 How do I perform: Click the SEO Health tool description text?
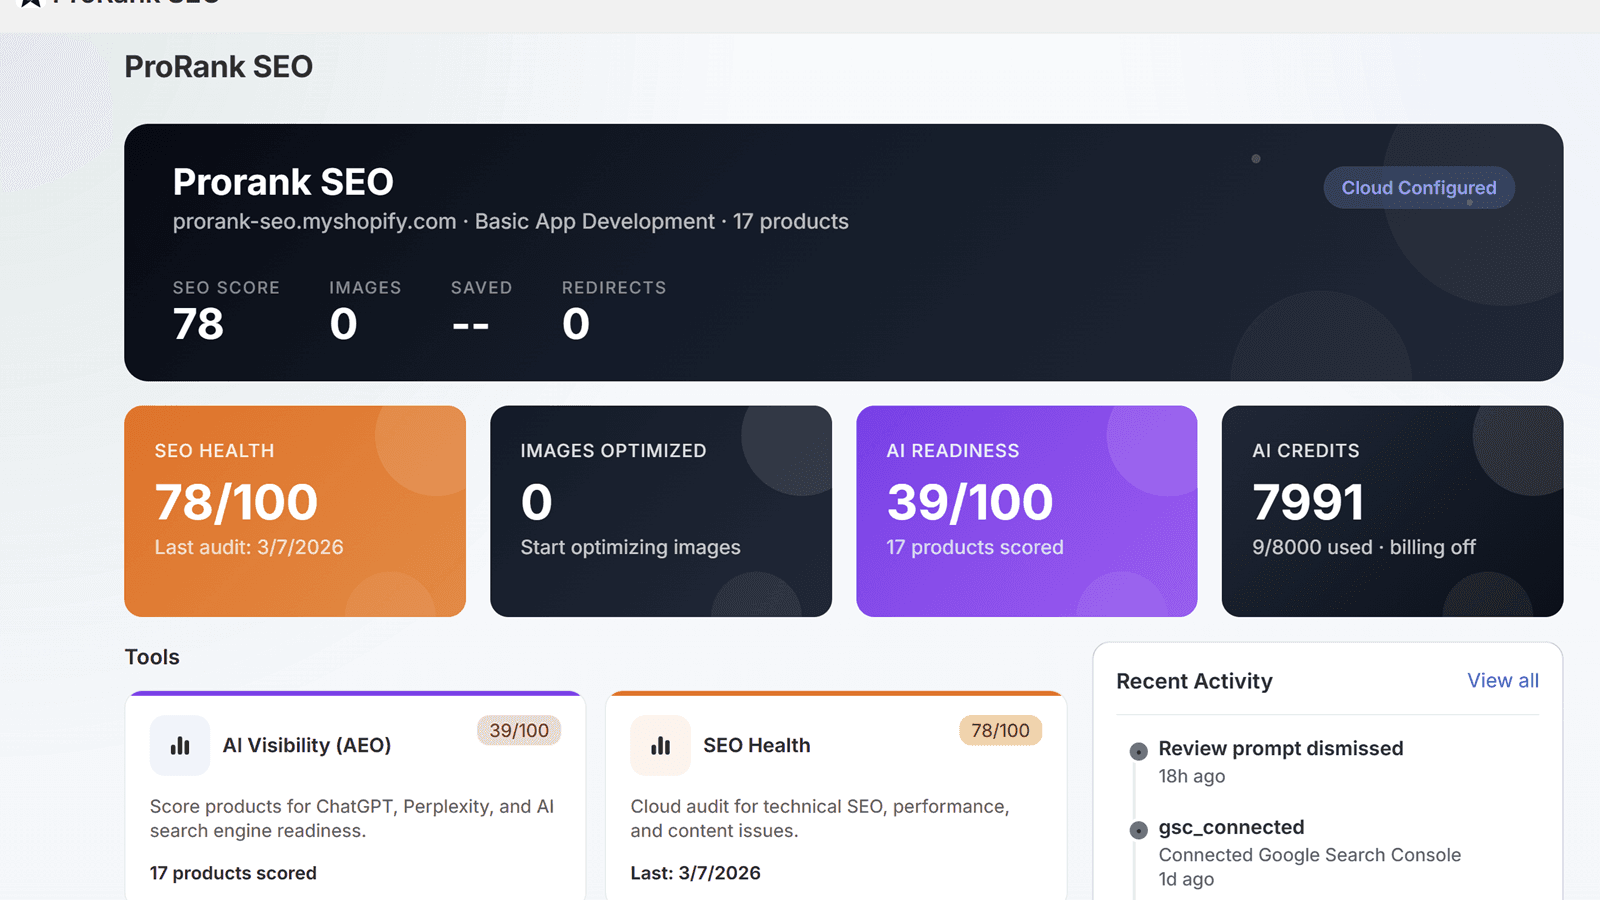tap(820, 818)
